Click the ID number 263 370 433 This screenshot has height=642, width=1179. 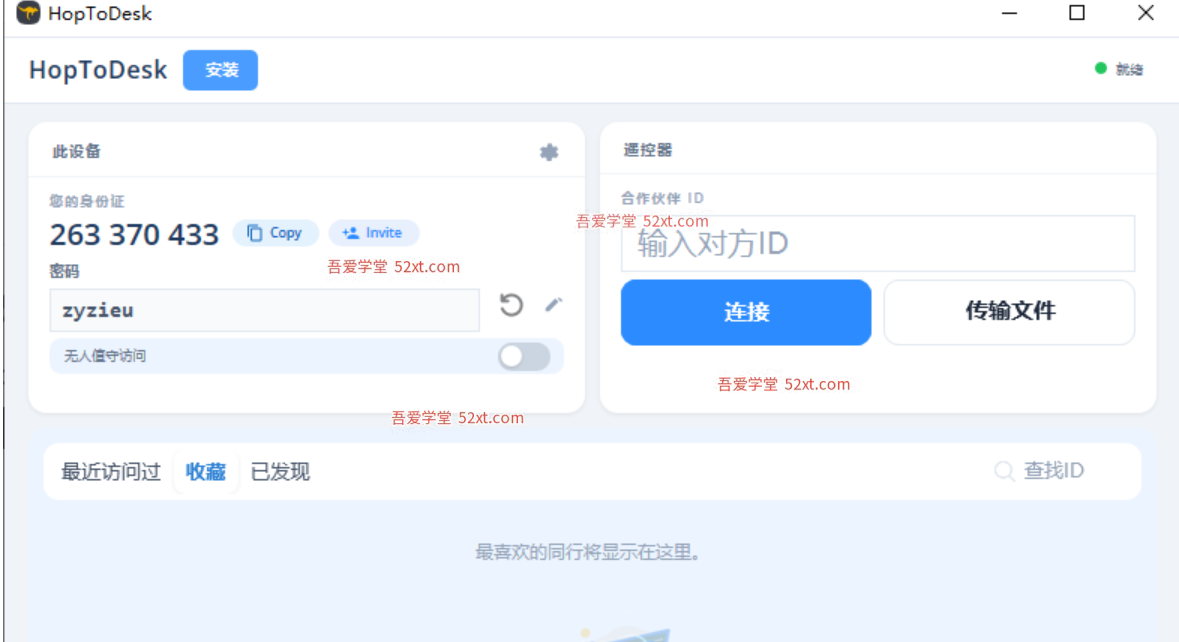coord(134,235)
